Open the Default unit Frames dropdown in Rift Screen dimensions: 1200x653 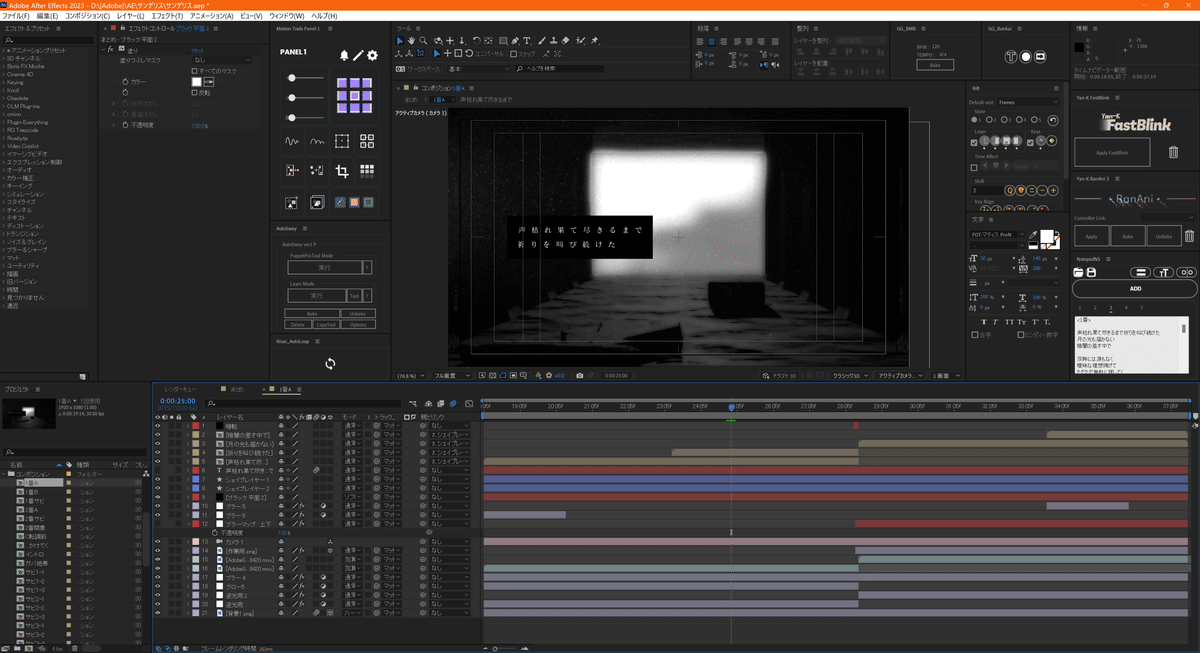click(x=1028, y=102)
